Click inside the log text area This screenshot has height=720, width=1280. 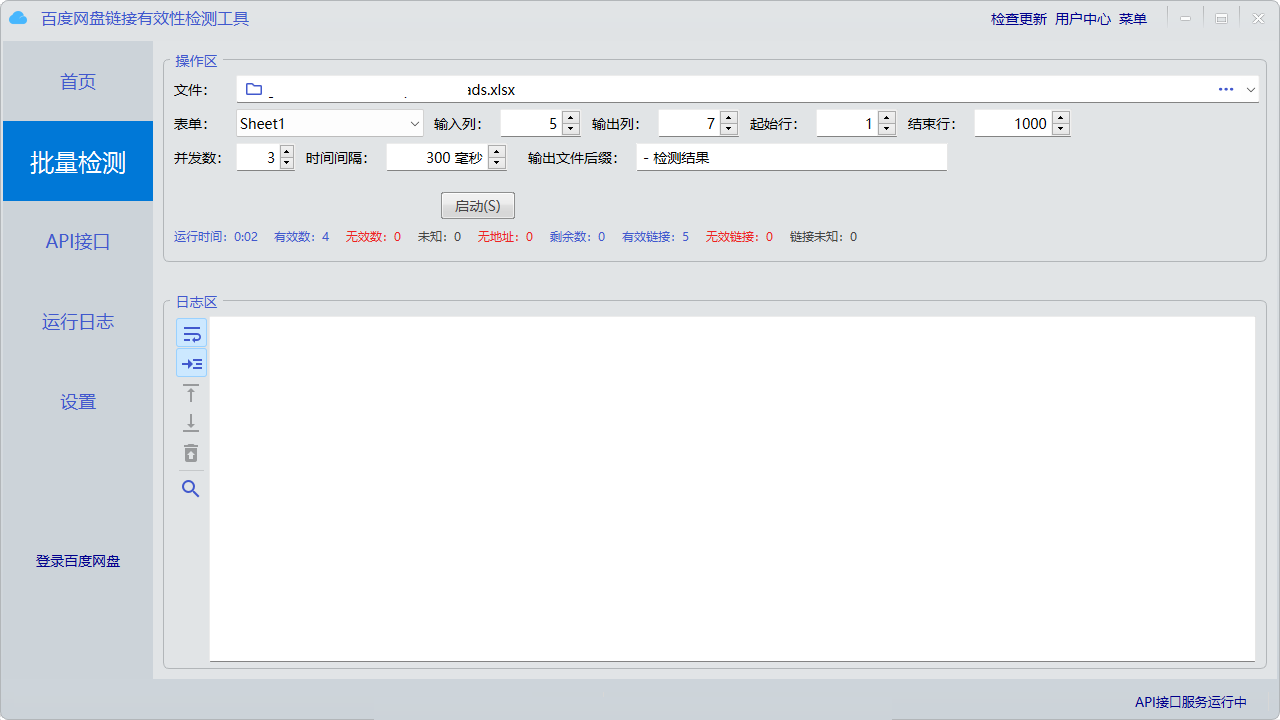[x=732, y=489]
